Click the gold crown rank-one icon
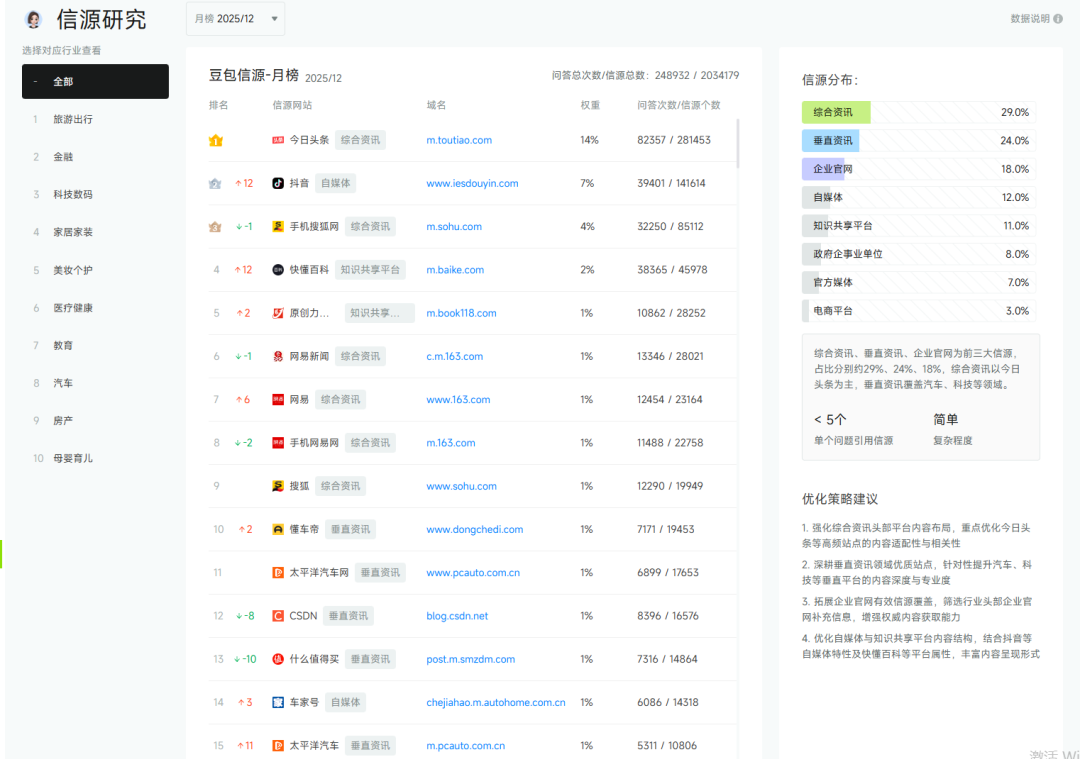This screenshot has height=759, width=1080. click(x=216, y=140)
